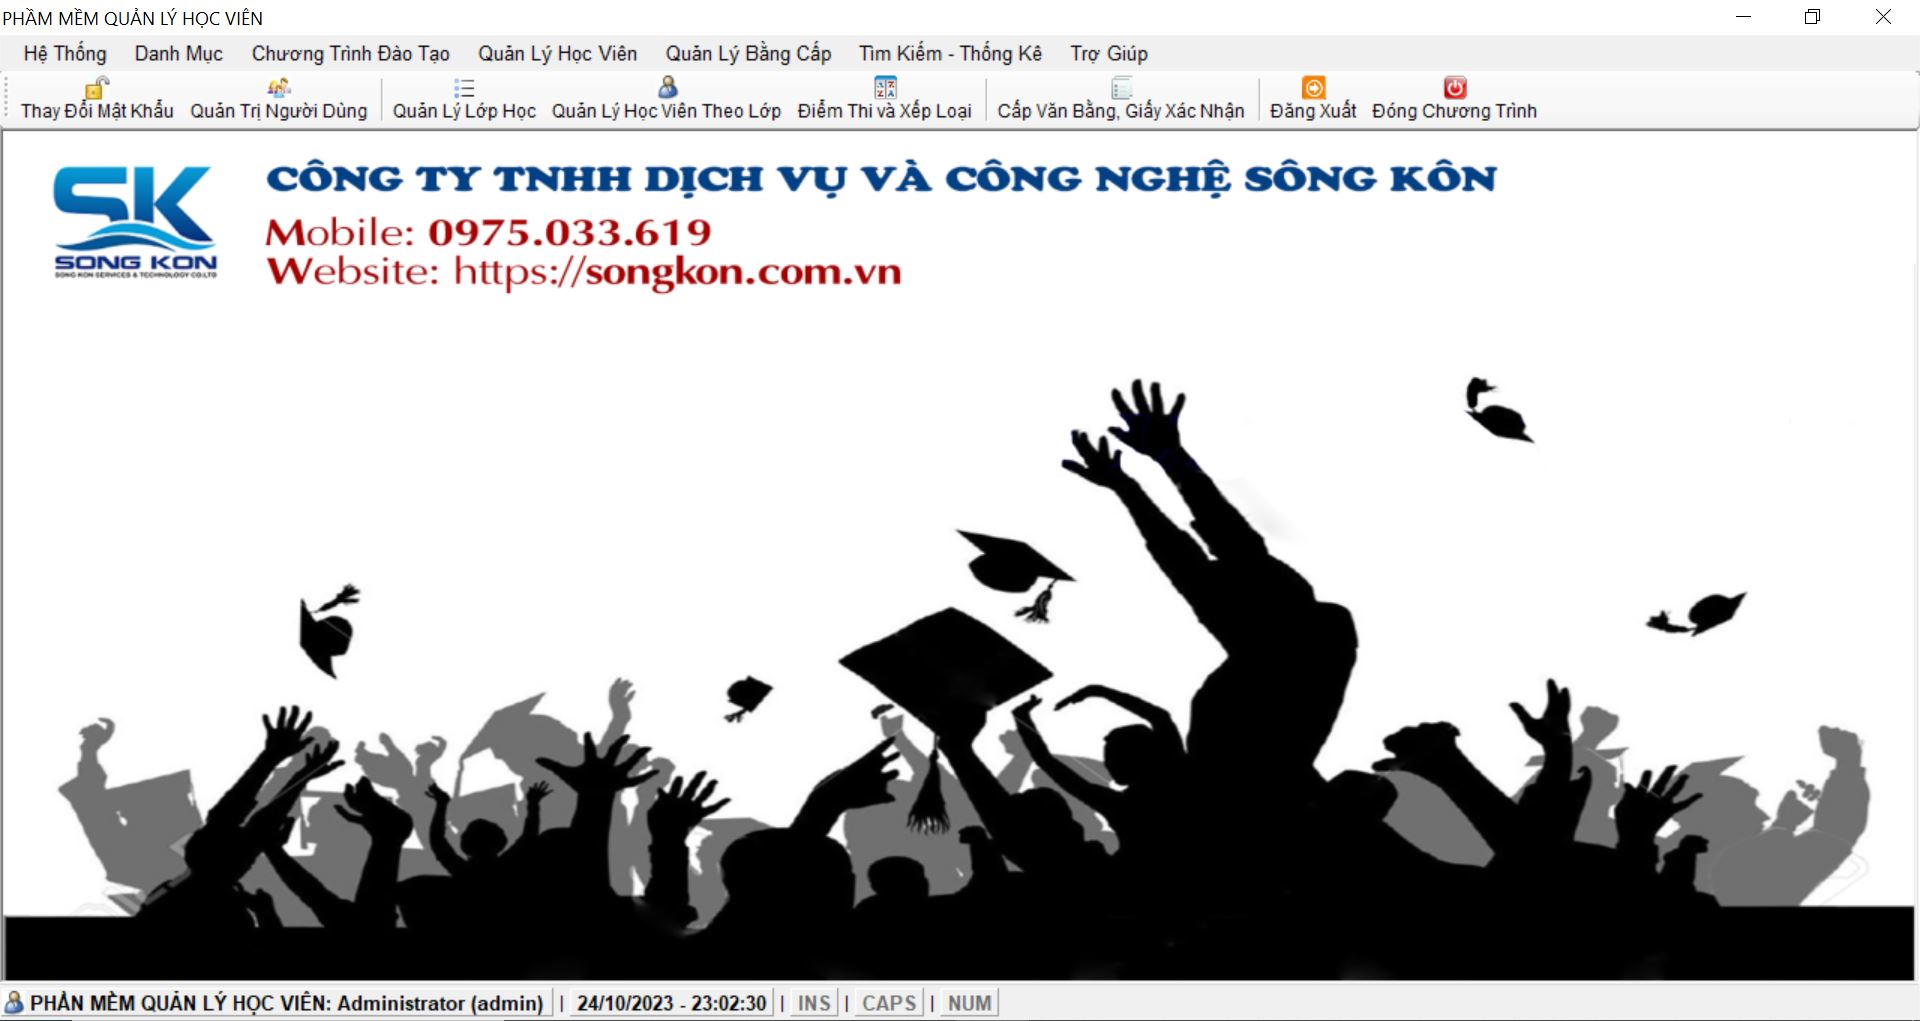Click the Điểm Thi và Xếp Loại icon

pyautogui.click(x=885, y=88)
